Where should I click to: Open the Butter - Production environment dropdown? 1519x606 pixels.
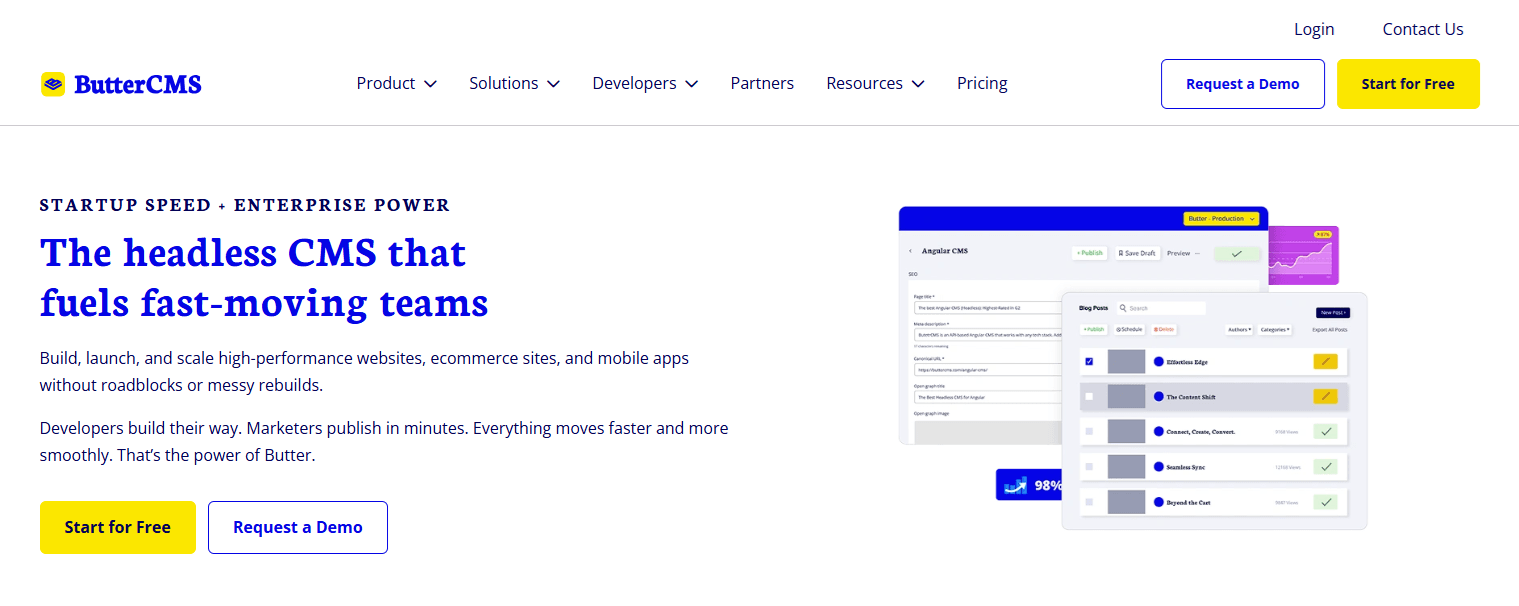pos(1220,218)
